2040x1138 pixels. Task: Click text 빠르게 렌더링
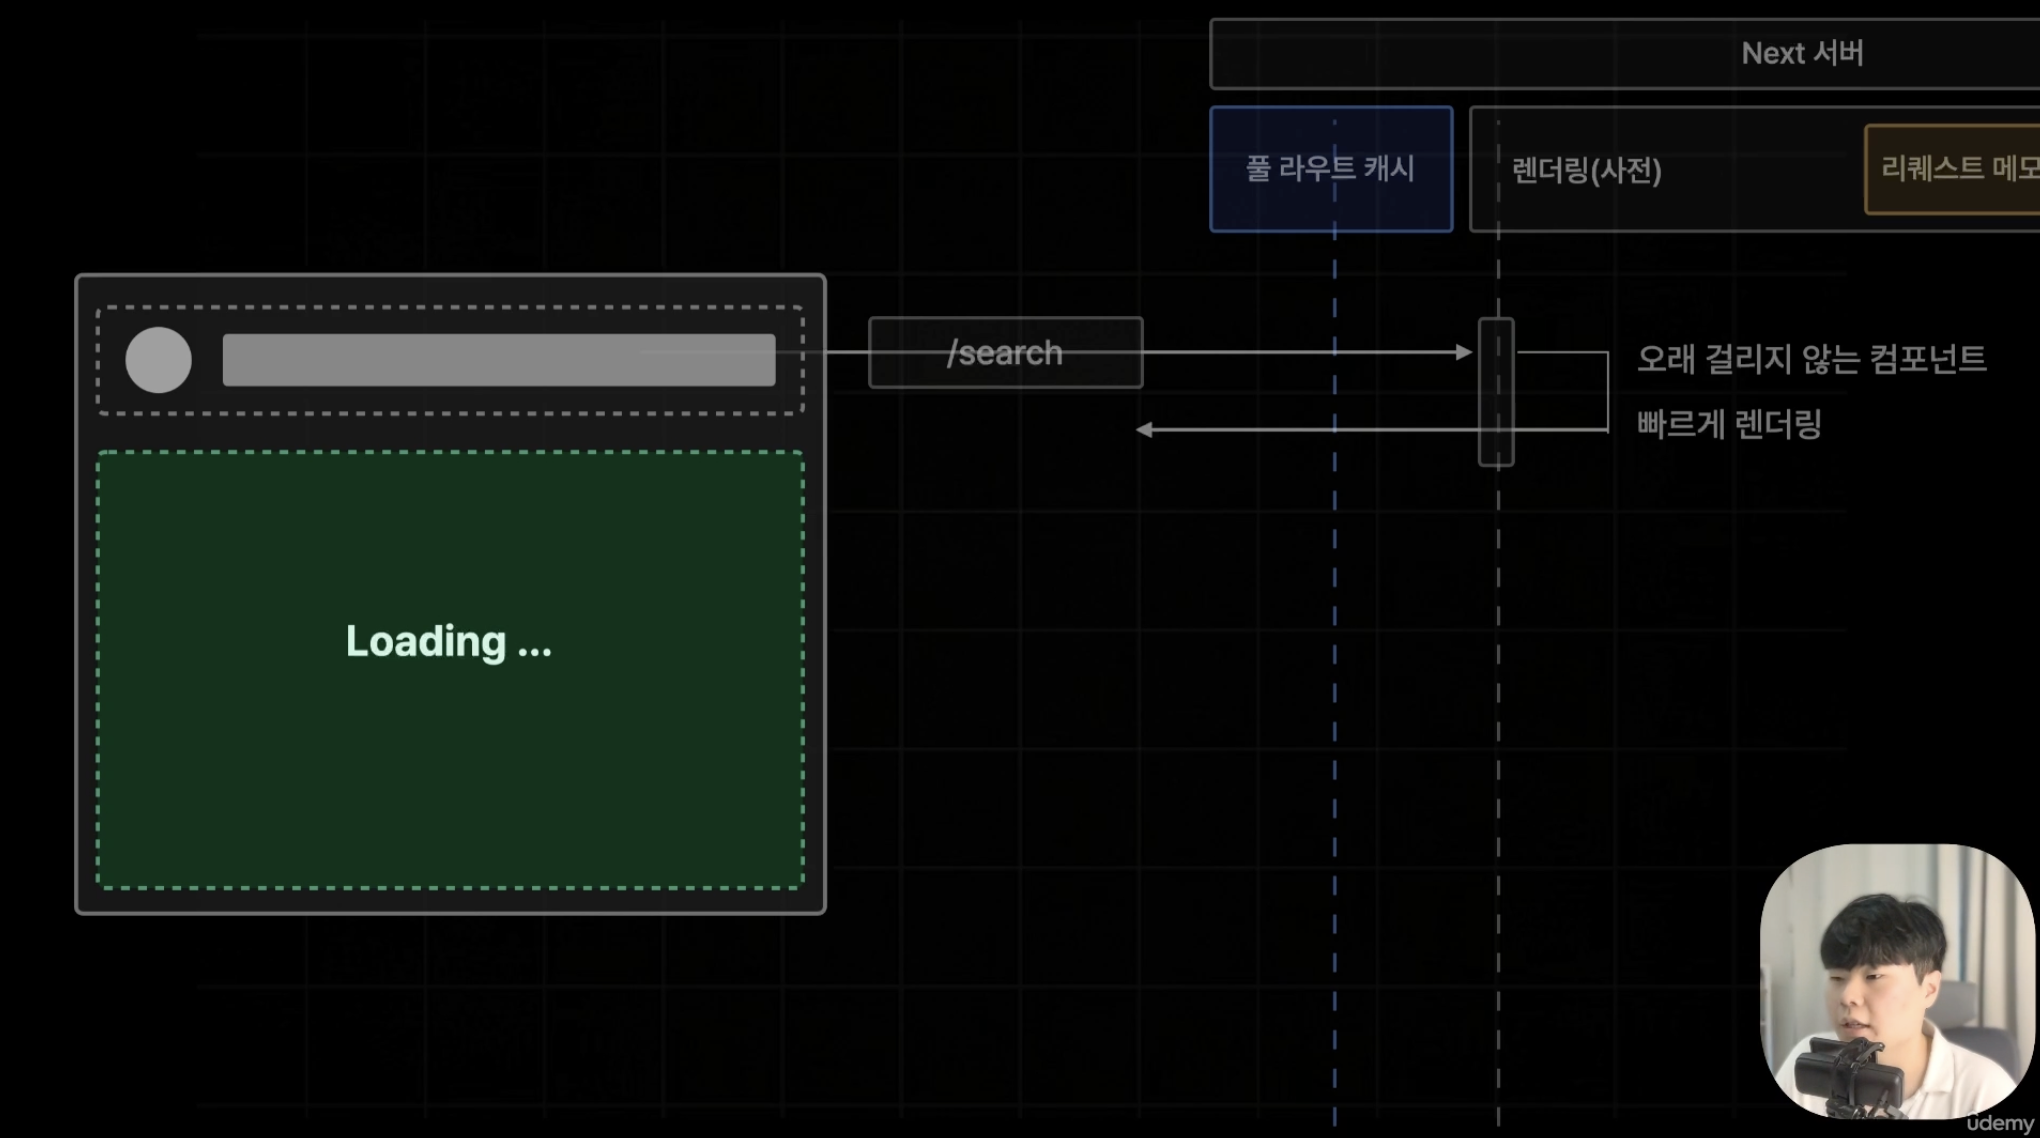pyautogui.click(x=1728, y=424)
